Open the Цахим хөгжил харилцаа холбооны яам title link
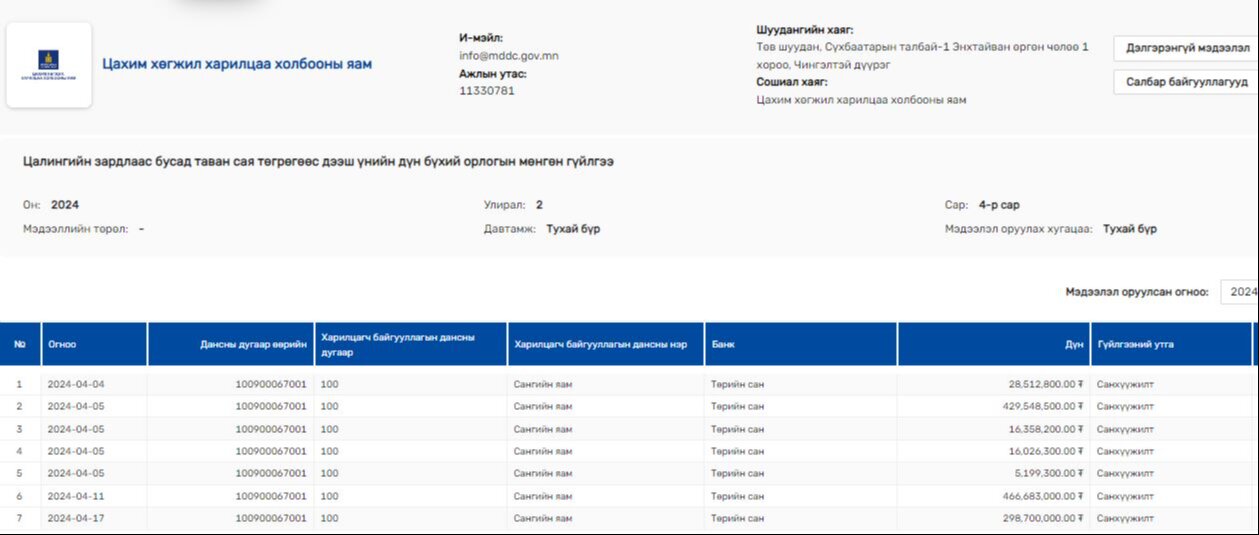 [237, 64]
